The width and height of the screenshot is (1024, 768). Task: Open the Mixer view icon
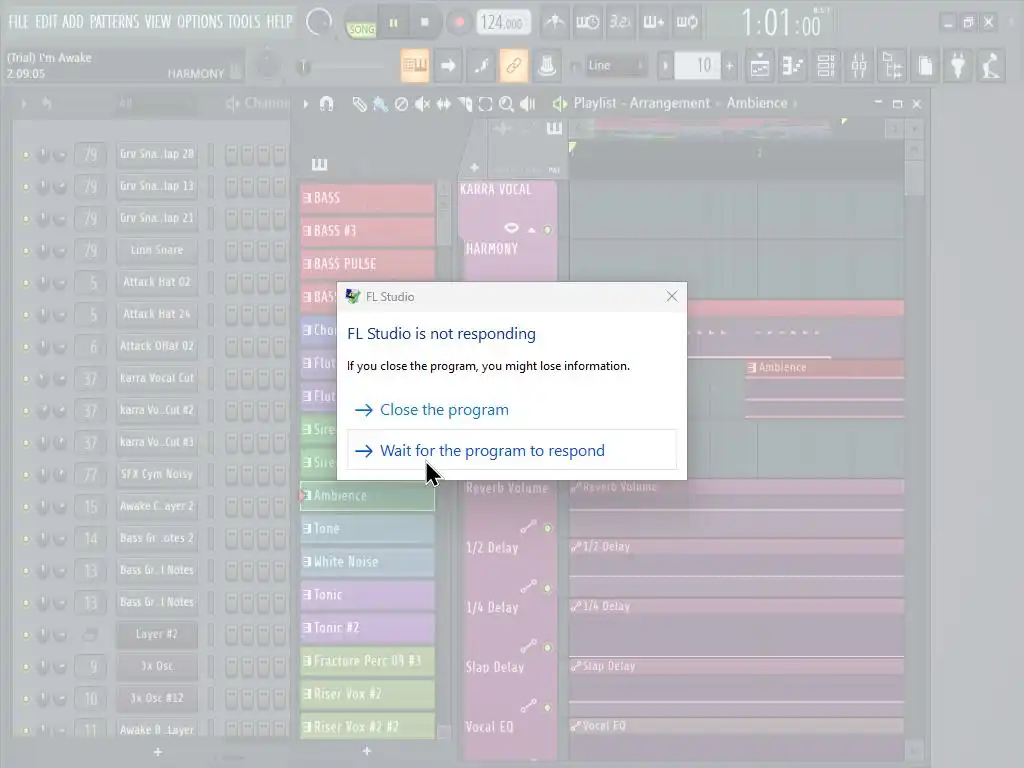pos(859,65)
